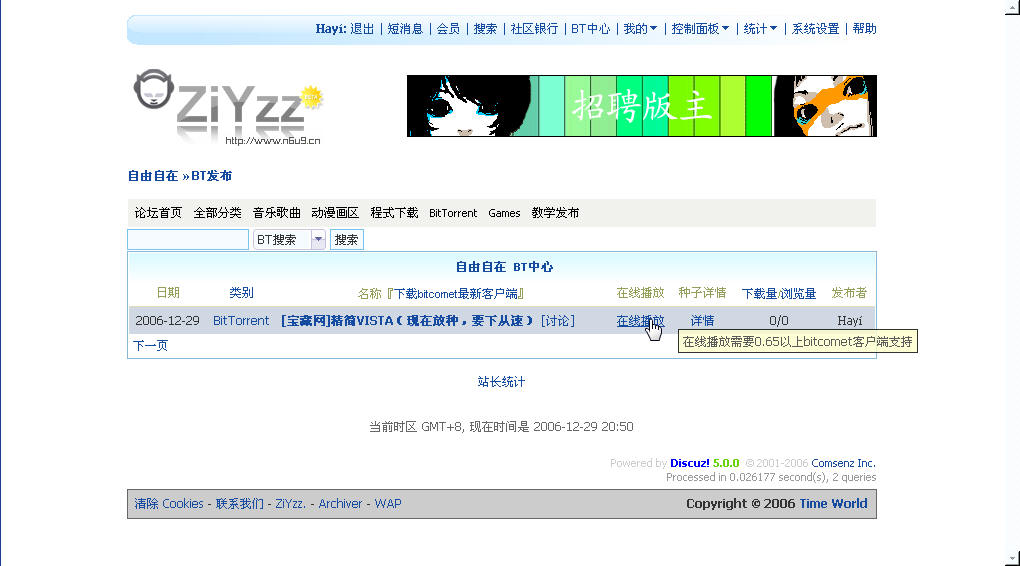Go to 会员 members page
The width and height of the screenshot is (1020, 566).
[448, 29]
